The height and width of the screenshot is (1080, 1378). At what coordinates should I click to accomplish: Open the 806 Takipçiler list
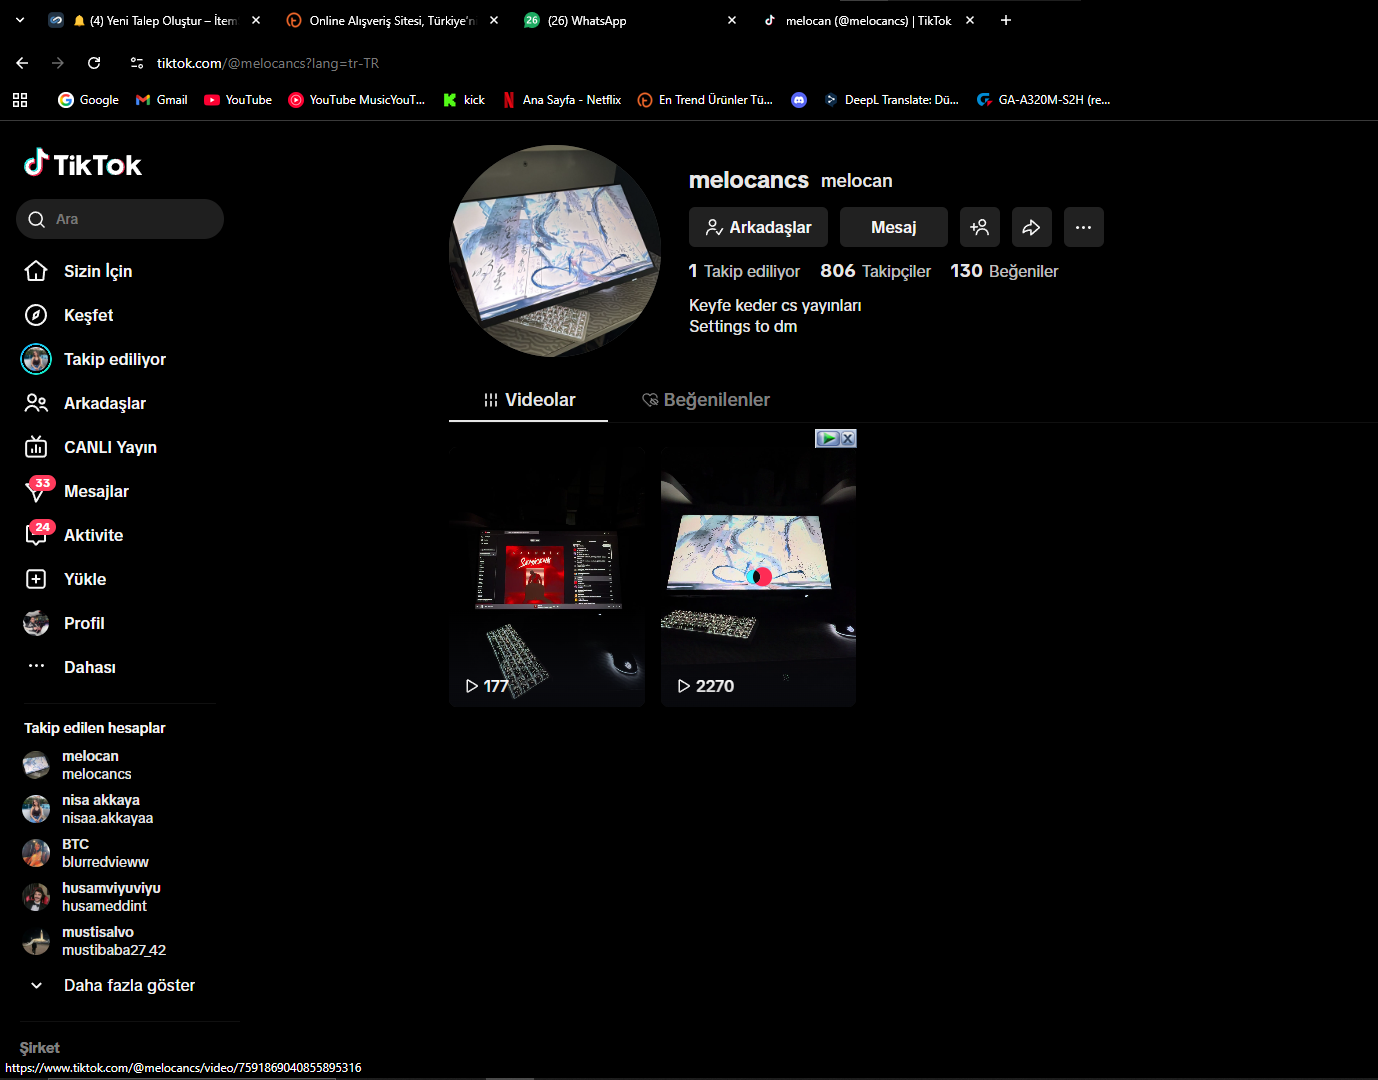875,271
